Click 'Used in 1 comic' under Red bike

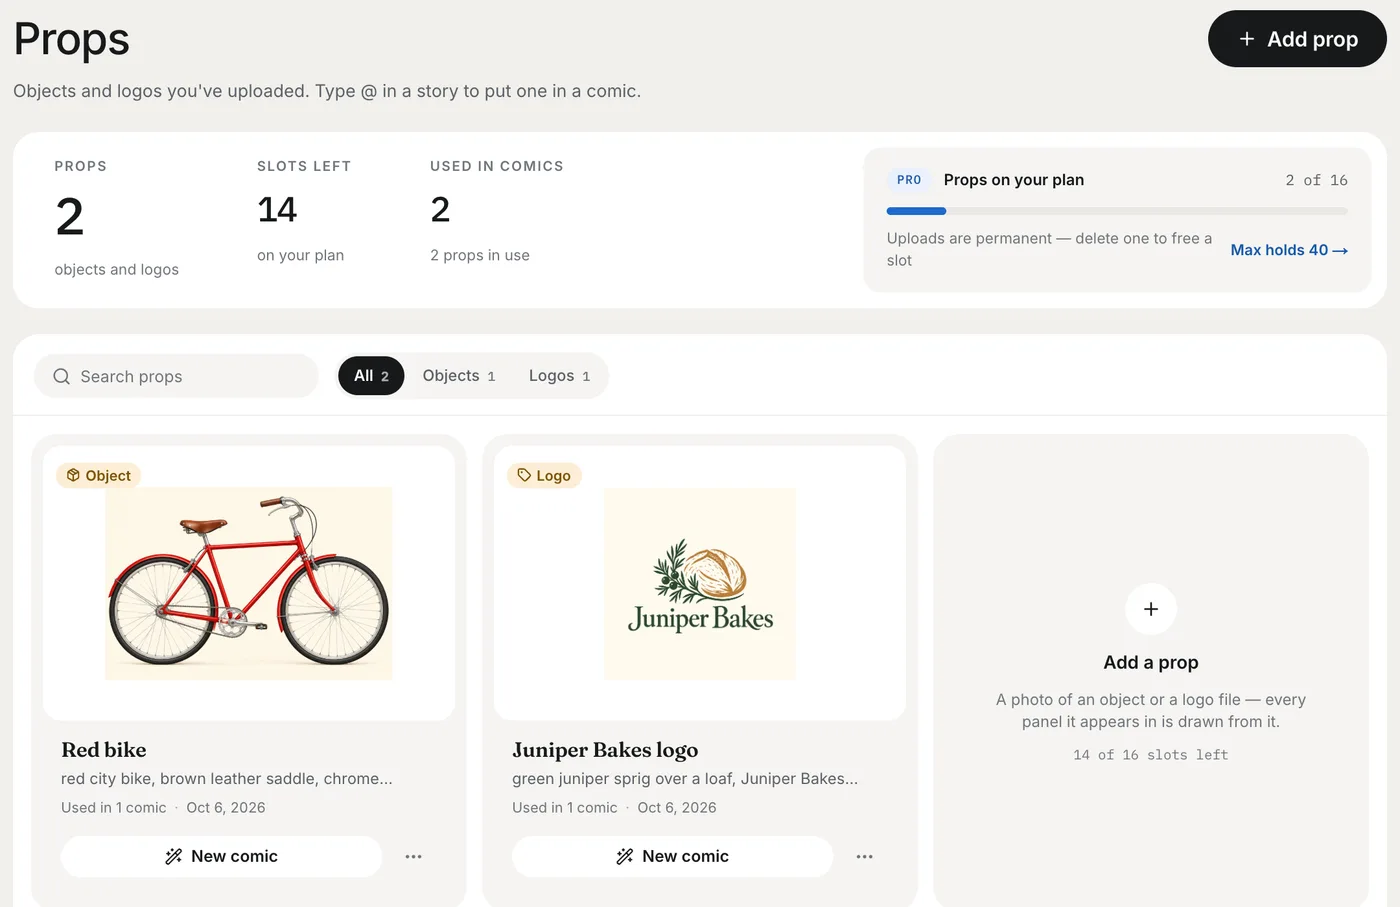[x=114, y=808]
